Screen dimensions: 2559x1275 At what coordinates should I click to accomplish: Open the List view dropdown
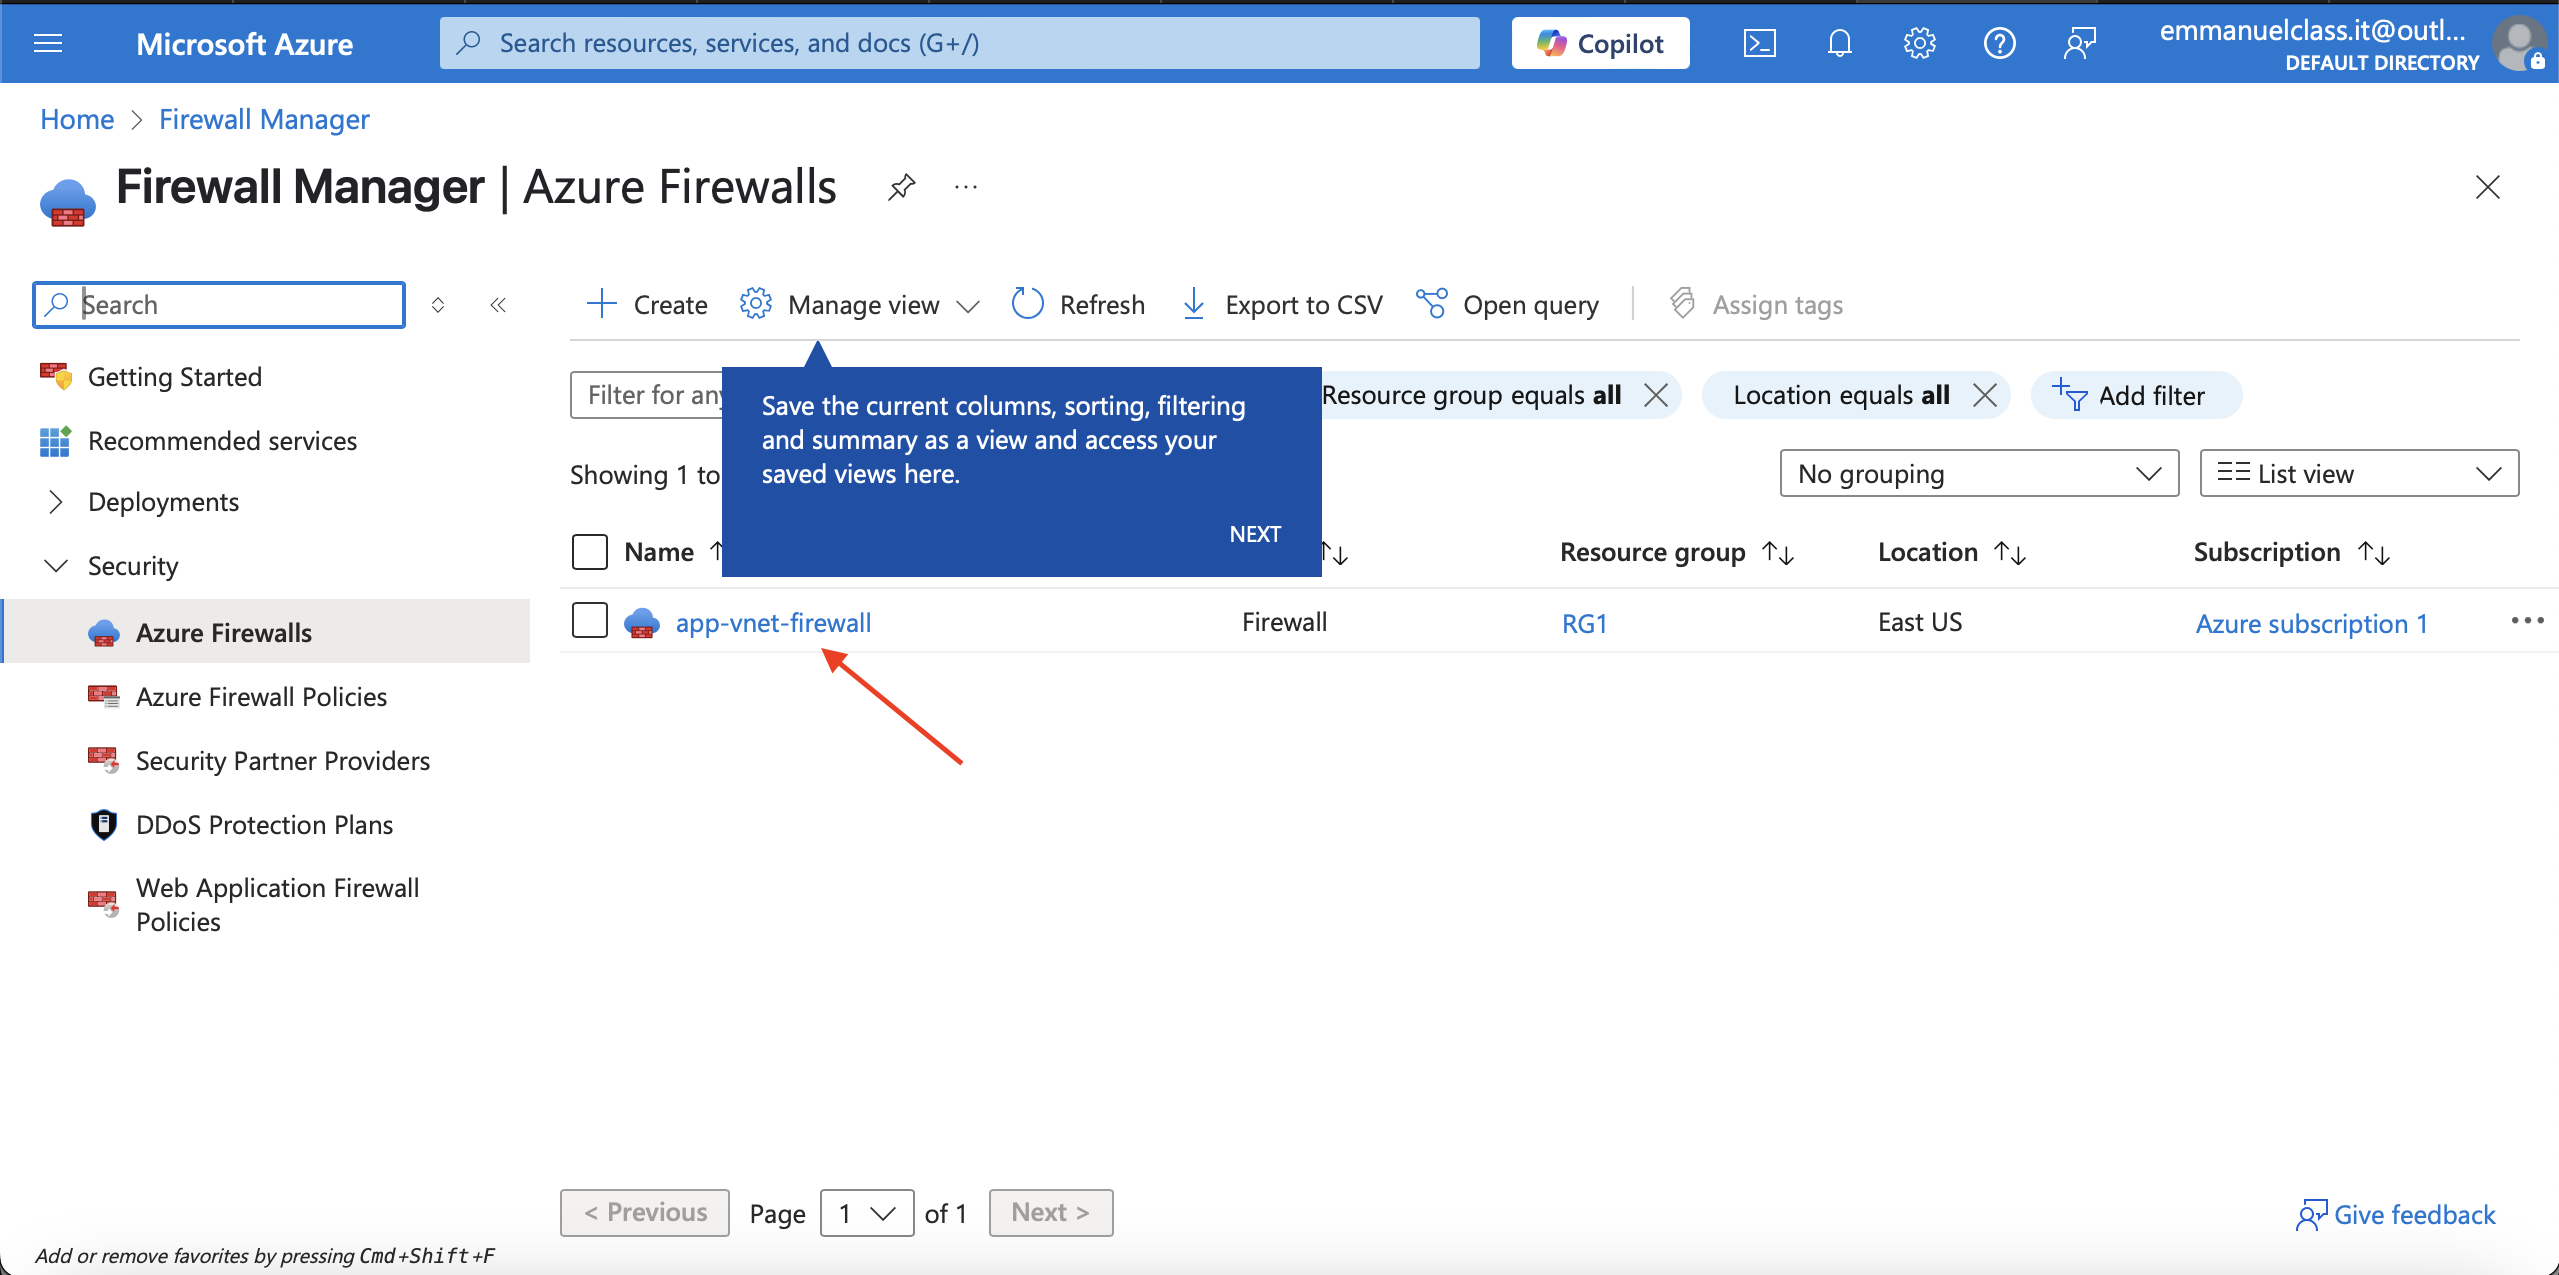click(2359, 473)
